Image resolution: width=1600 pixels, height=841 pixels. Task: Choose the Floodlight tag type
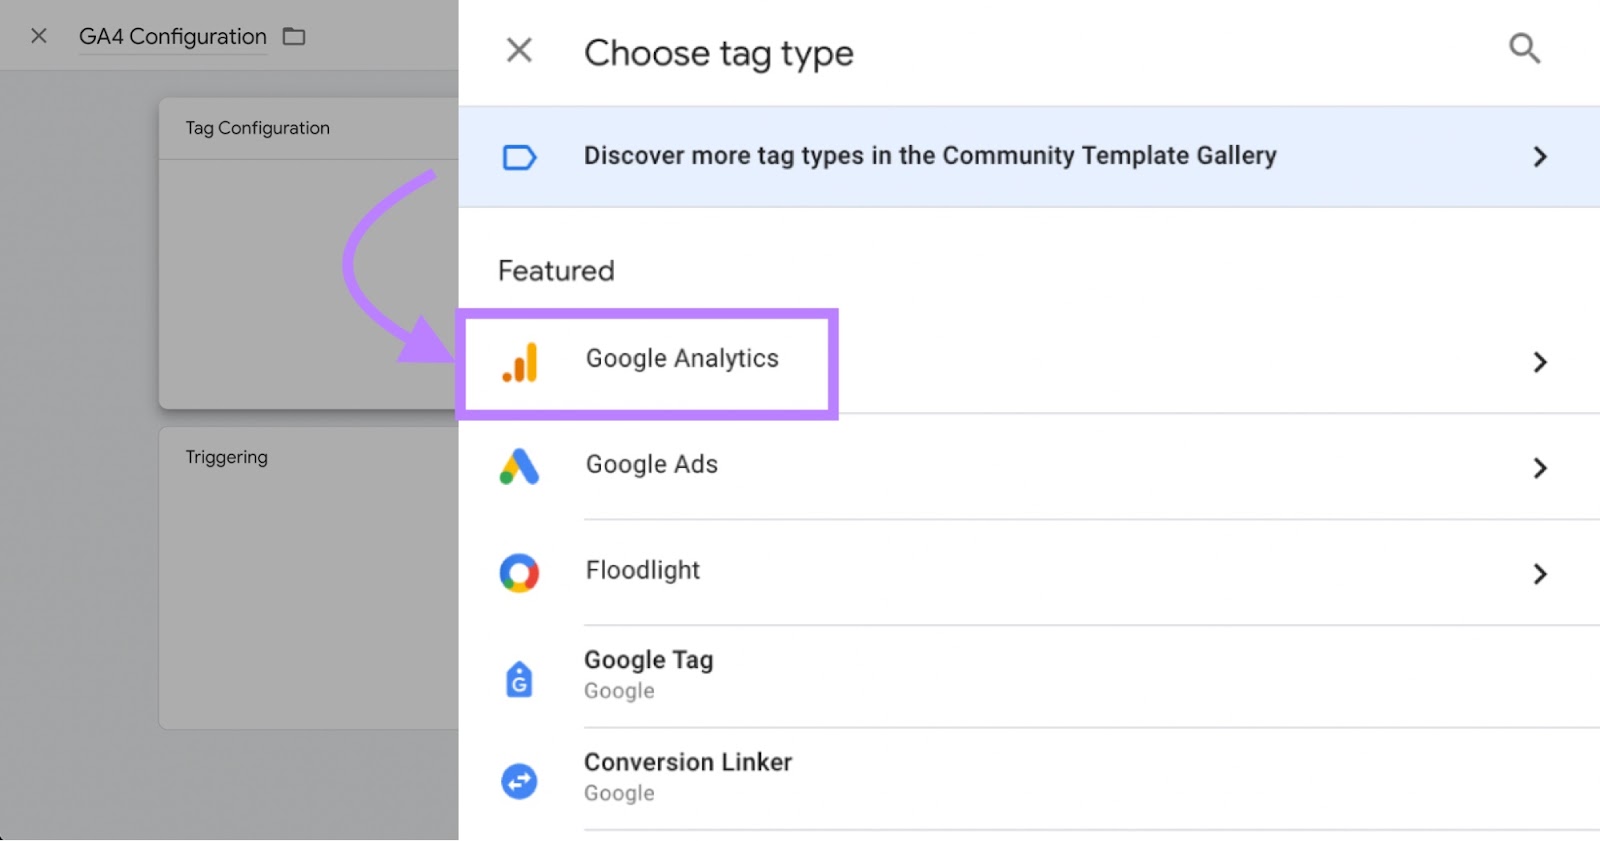click(x=643, y=571)
